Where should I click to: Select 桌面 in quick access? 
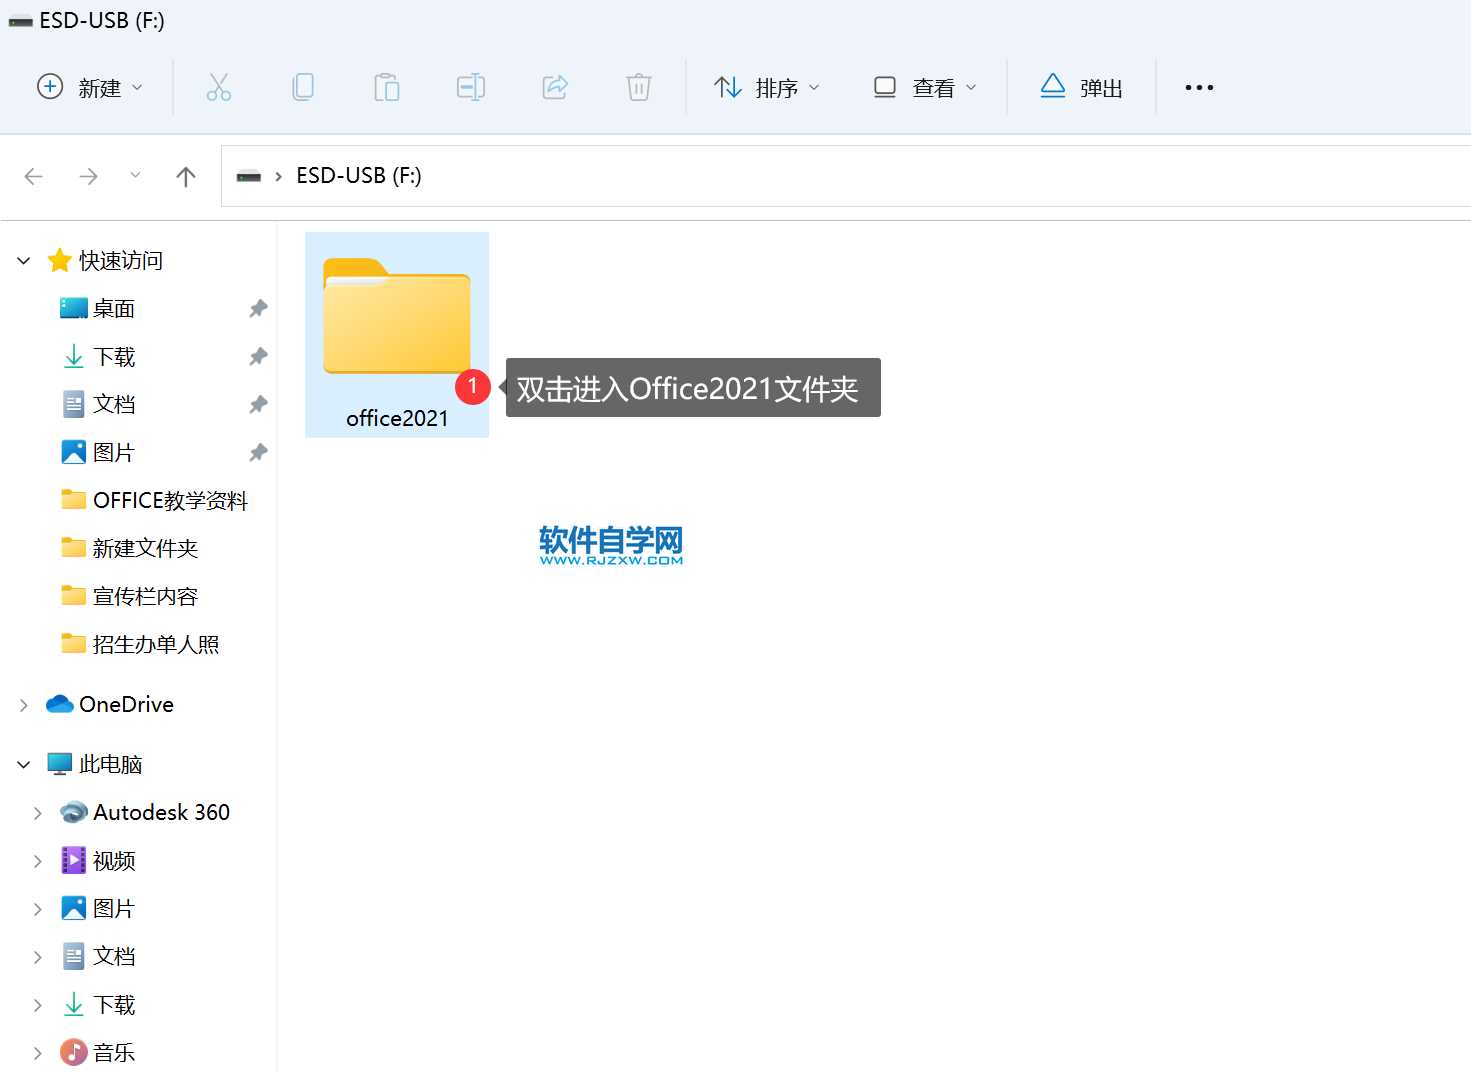[x=113, y=309]
